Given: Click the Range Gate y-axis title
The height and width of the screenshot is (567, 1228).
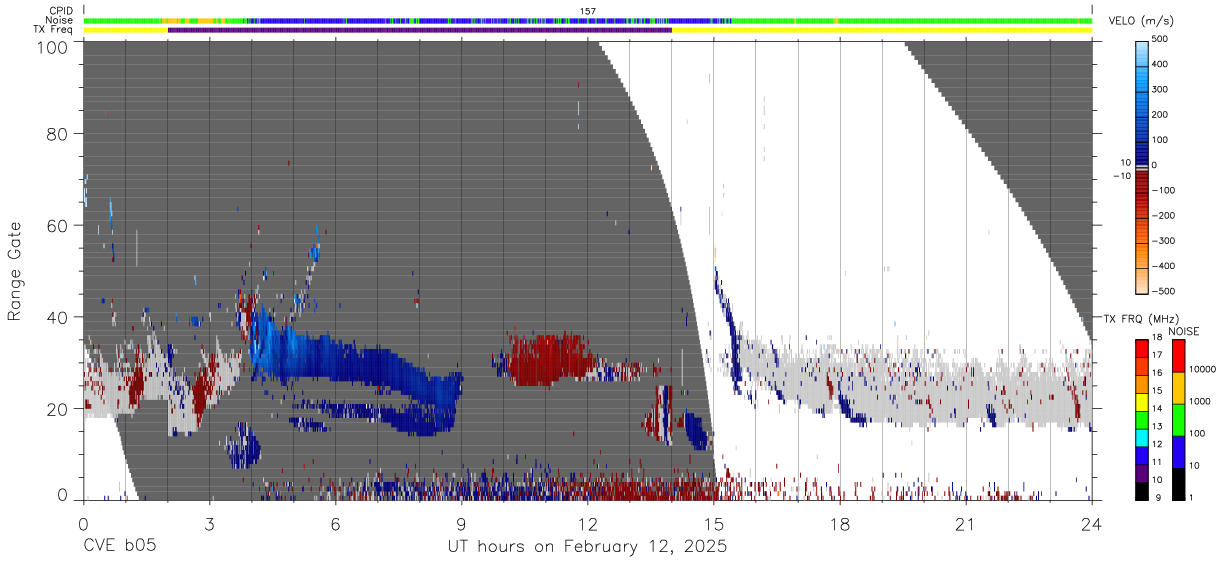Looking at the screenshot, I should pyautogui.click(x=15, y=271).
